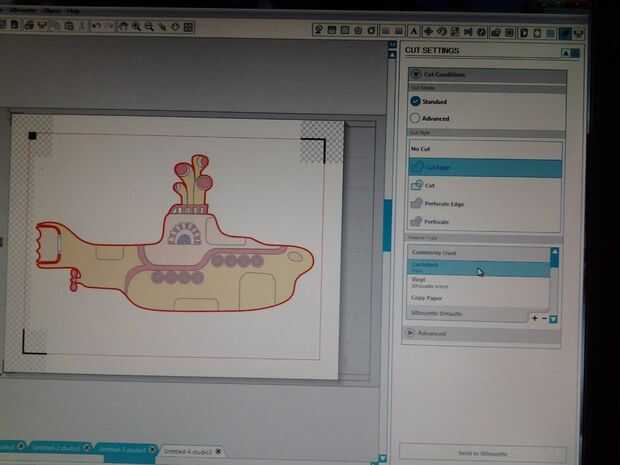Click the Send to Silhouette button

(483, 453)
